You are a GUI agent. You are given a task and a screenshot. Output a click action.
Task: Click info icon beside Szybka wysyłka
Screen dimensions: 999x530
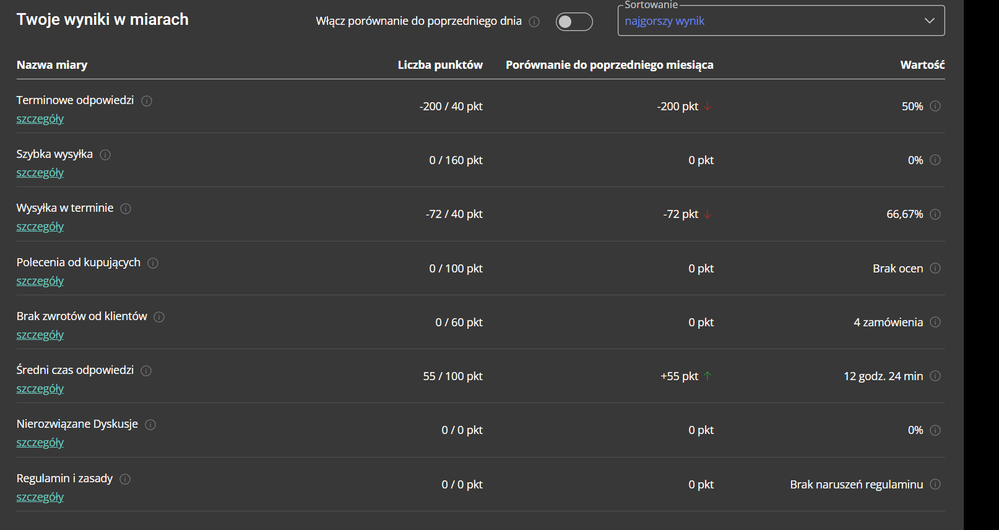point(105,155)
